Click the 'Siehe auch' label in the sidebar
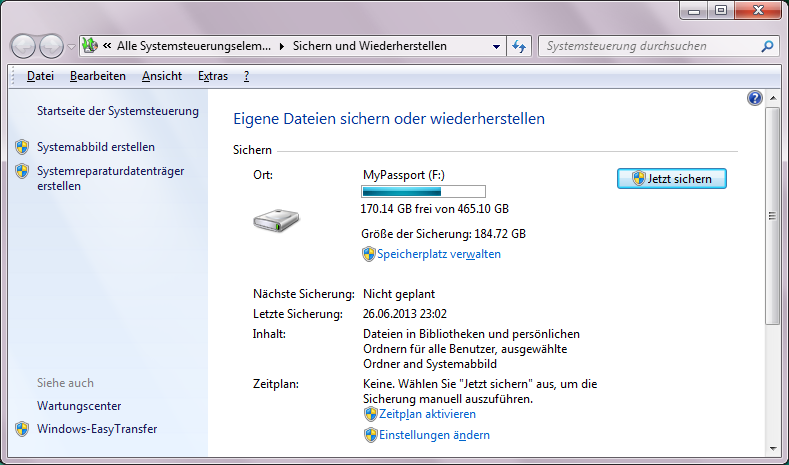The image size is (789, 465). tap(65, 382)
